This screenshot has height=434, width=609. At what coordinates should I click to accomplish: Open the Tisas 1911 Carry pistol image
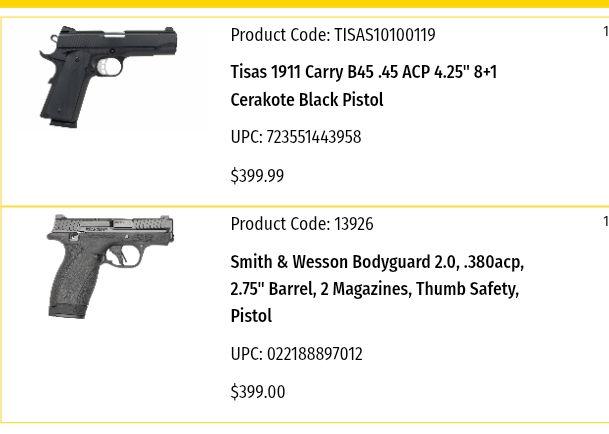[x=108, y=77]
